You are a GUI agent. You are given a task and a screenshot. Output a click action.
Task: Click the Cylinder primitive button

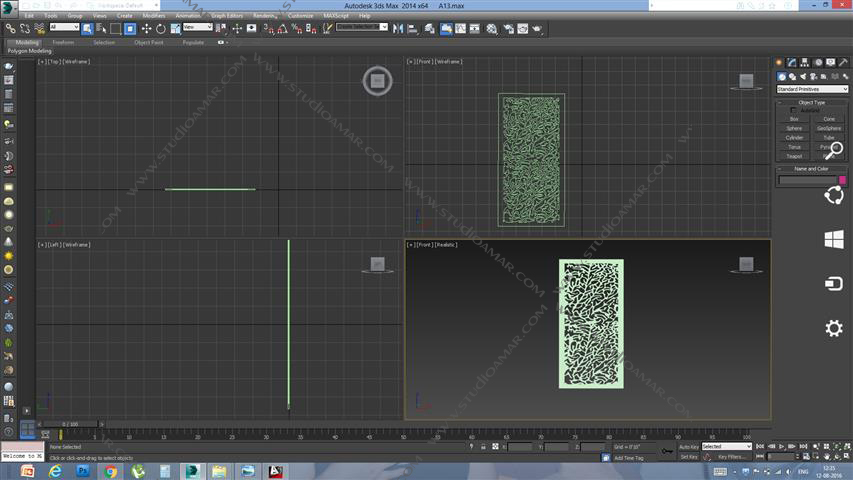(x=794, y=137)
